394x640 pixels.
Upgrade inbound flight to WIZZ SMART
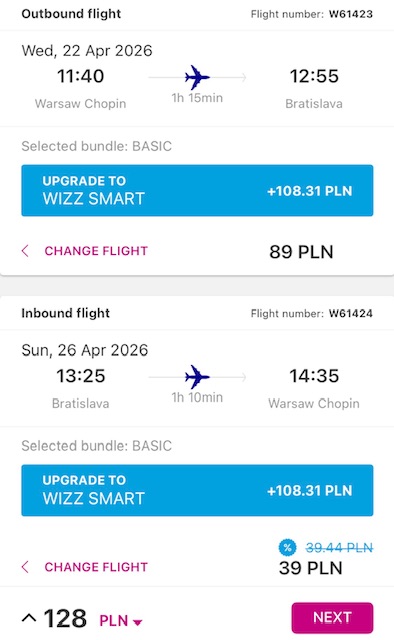[x=197, y=490]
